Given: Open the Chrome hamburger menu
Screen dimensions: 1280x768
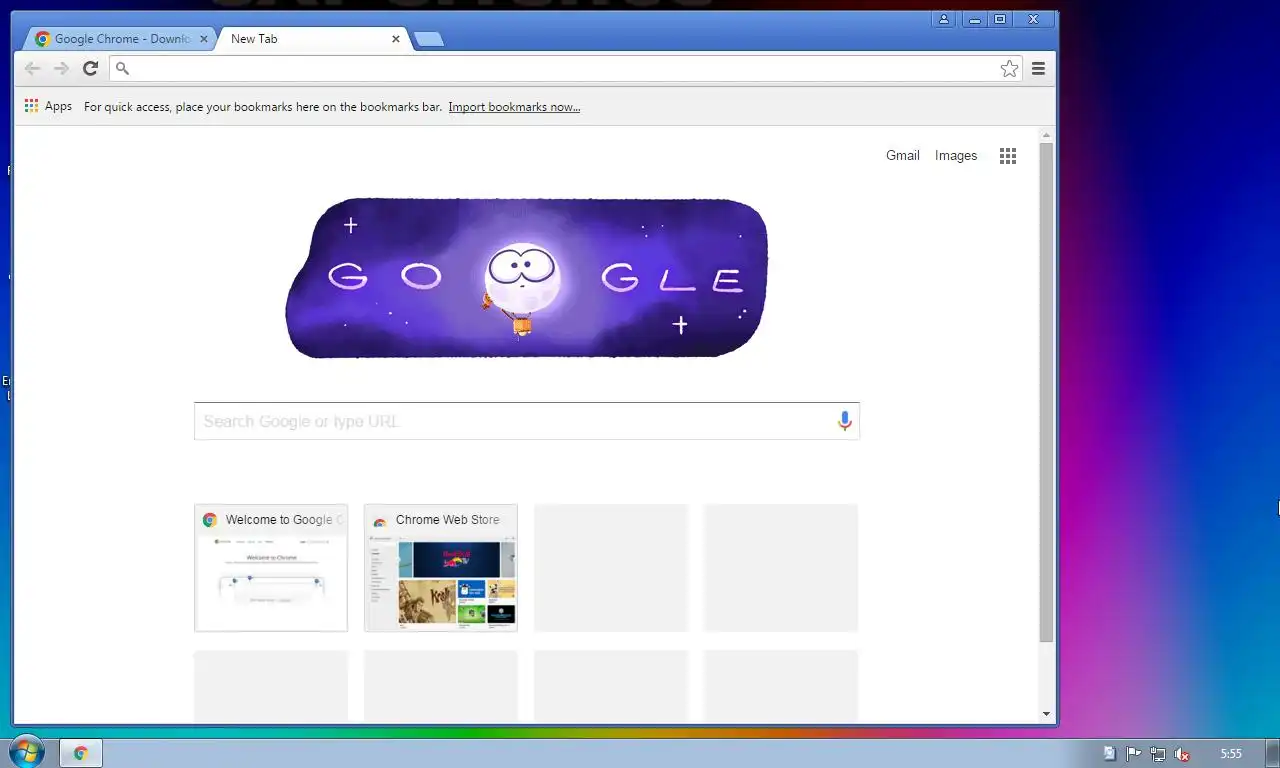Looking at the screenshot, I should coord(1038,68).
